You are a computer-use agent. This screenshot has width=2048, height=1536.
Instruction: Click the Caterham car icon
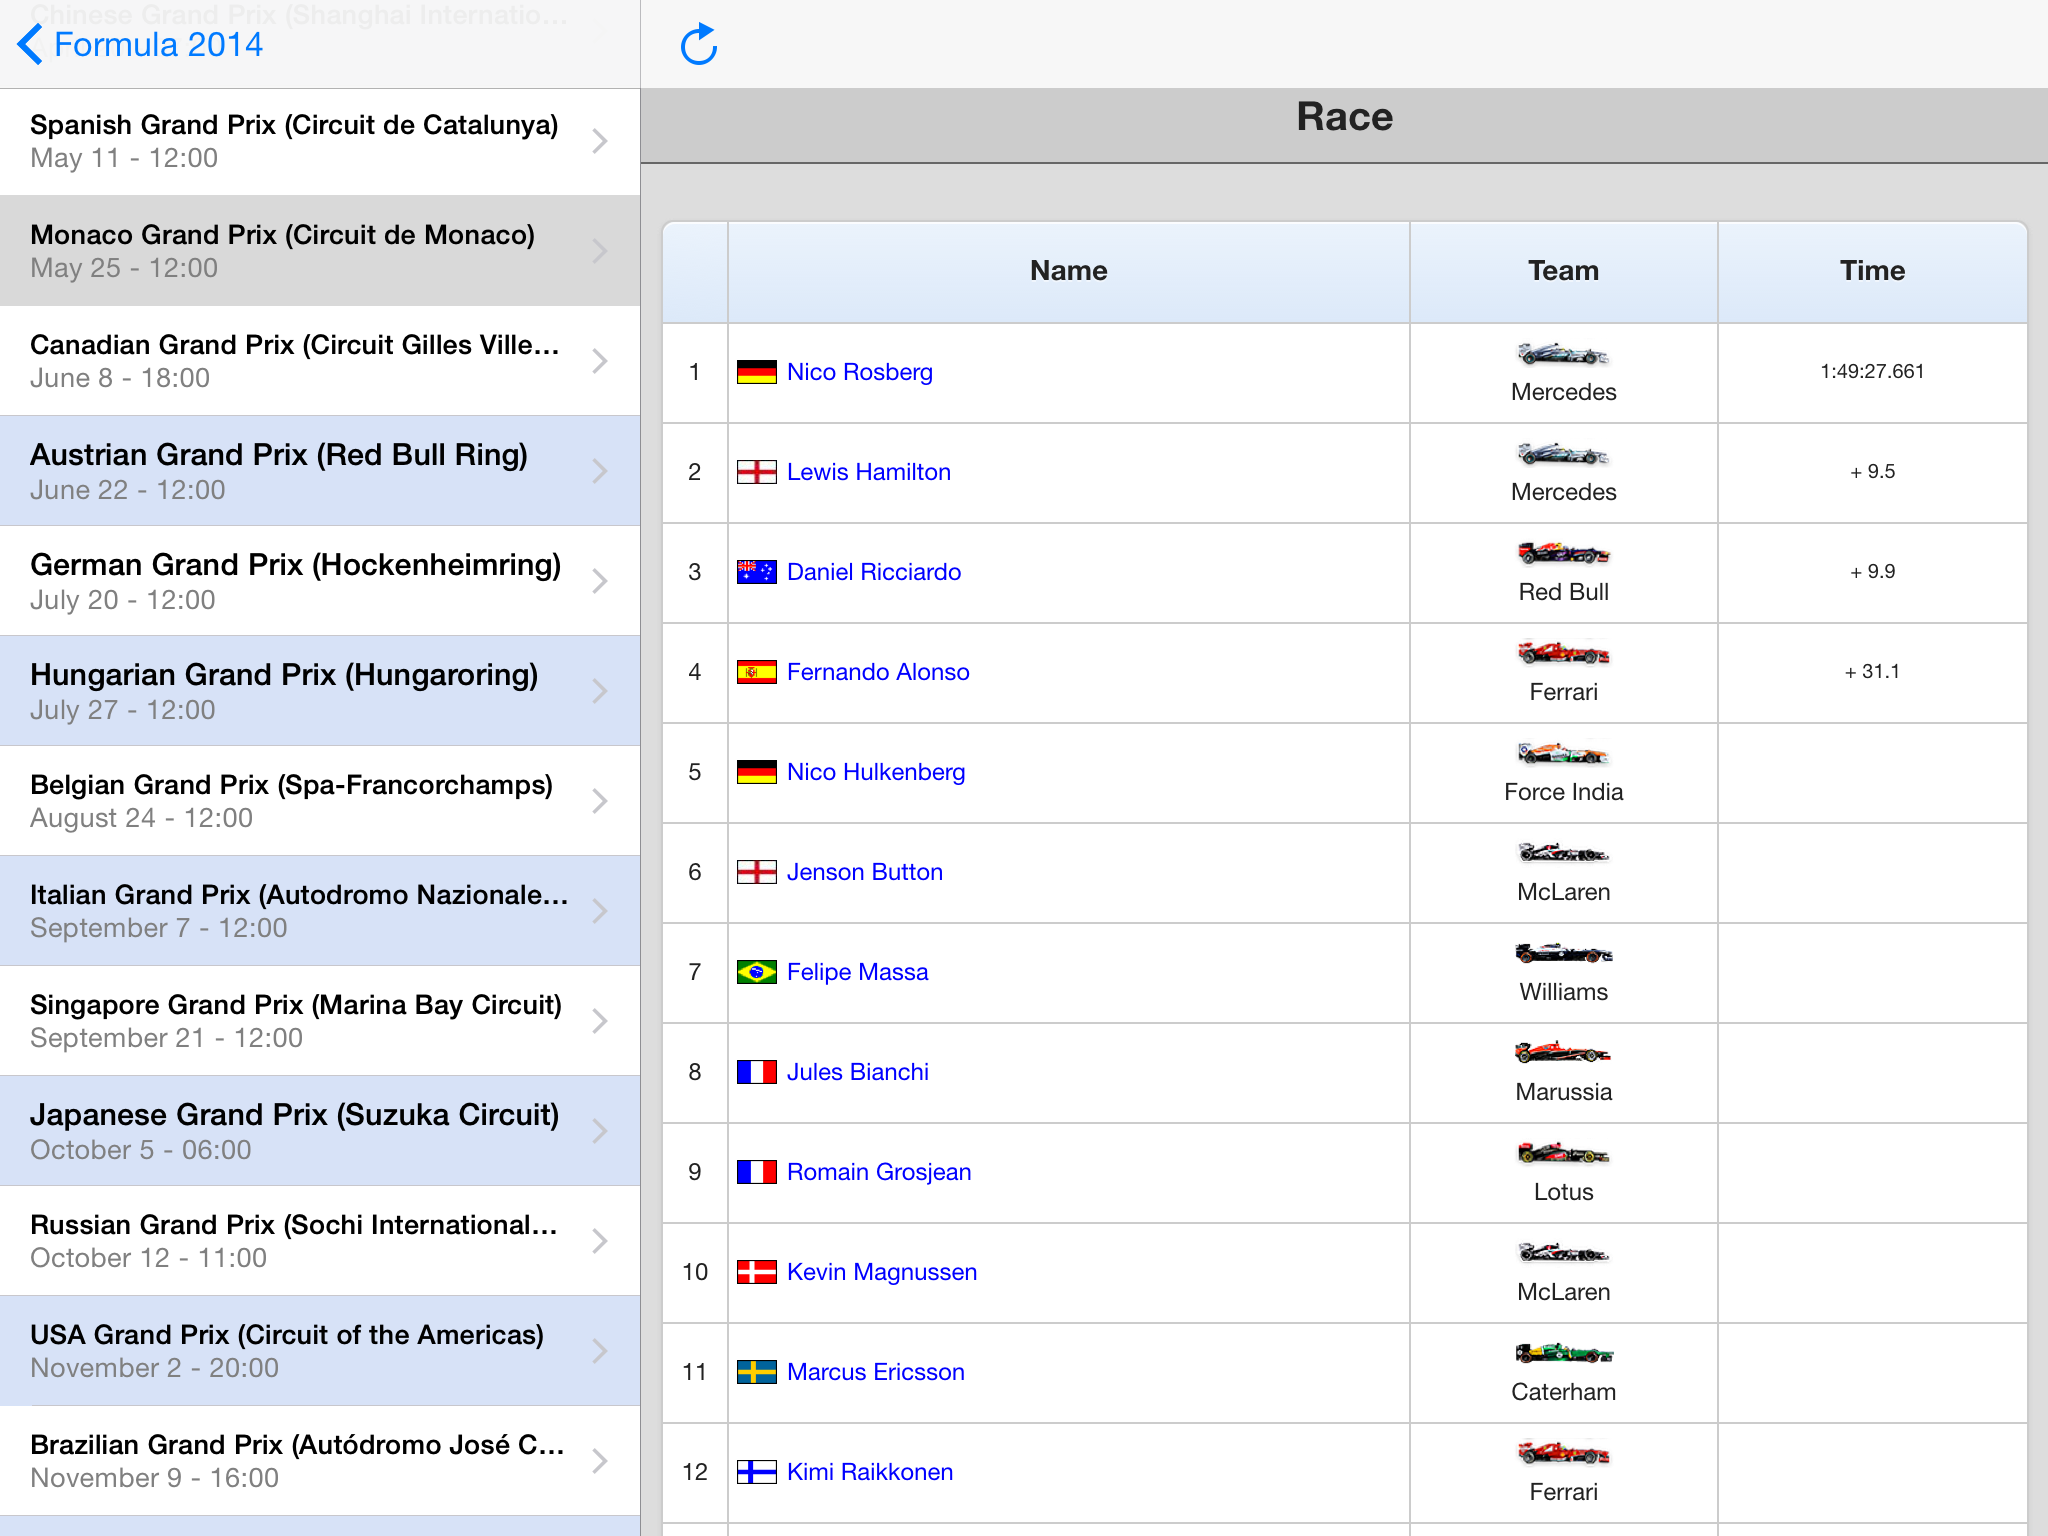[x=1563, y=1353]
